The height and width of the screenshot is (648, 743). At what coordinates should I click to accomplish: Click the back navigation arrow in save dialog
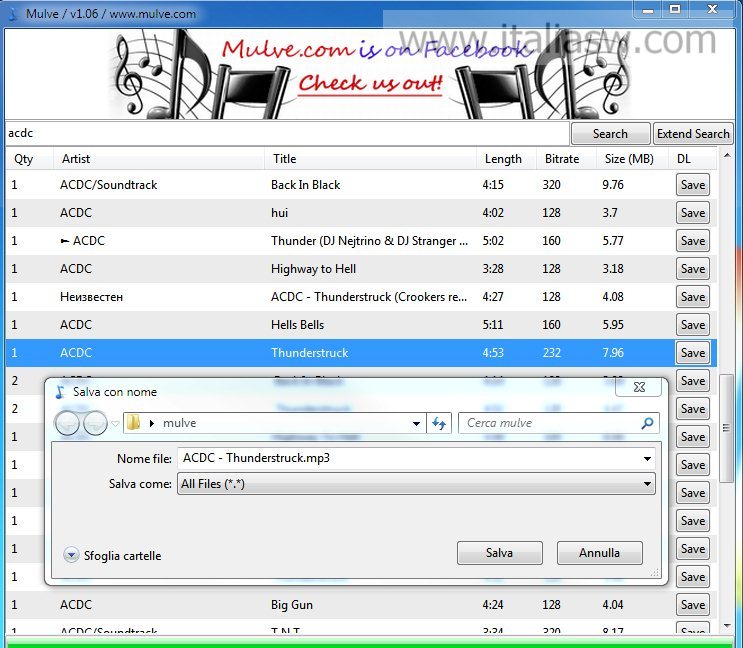(x=67, y=423)
